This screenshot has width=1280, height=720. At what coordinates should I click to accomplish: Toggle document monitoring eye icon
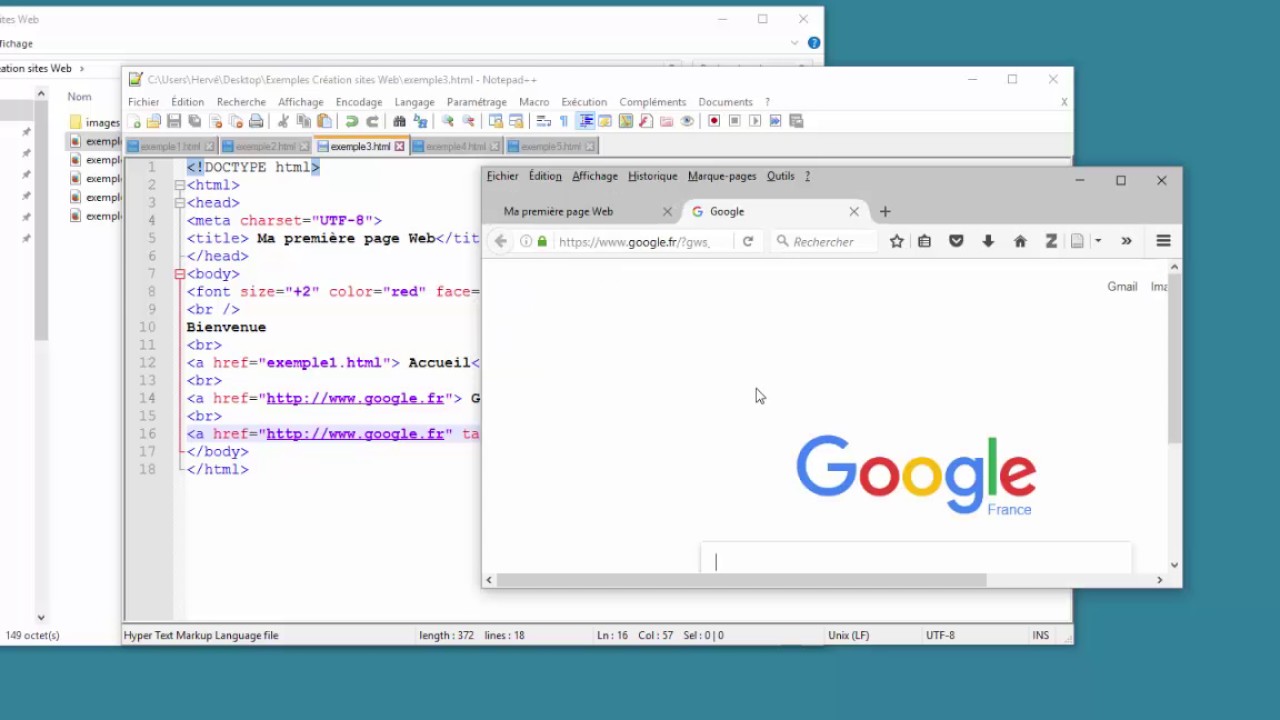point(687,121)
